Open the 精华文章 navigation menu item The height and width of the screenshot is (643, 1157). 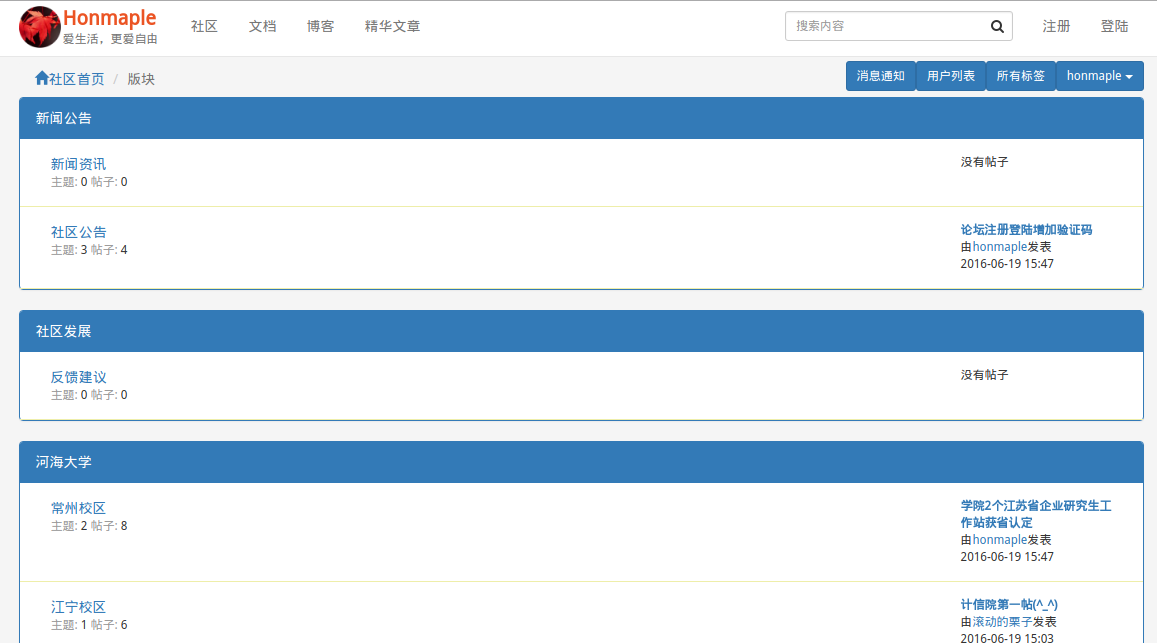click(393, 27)
